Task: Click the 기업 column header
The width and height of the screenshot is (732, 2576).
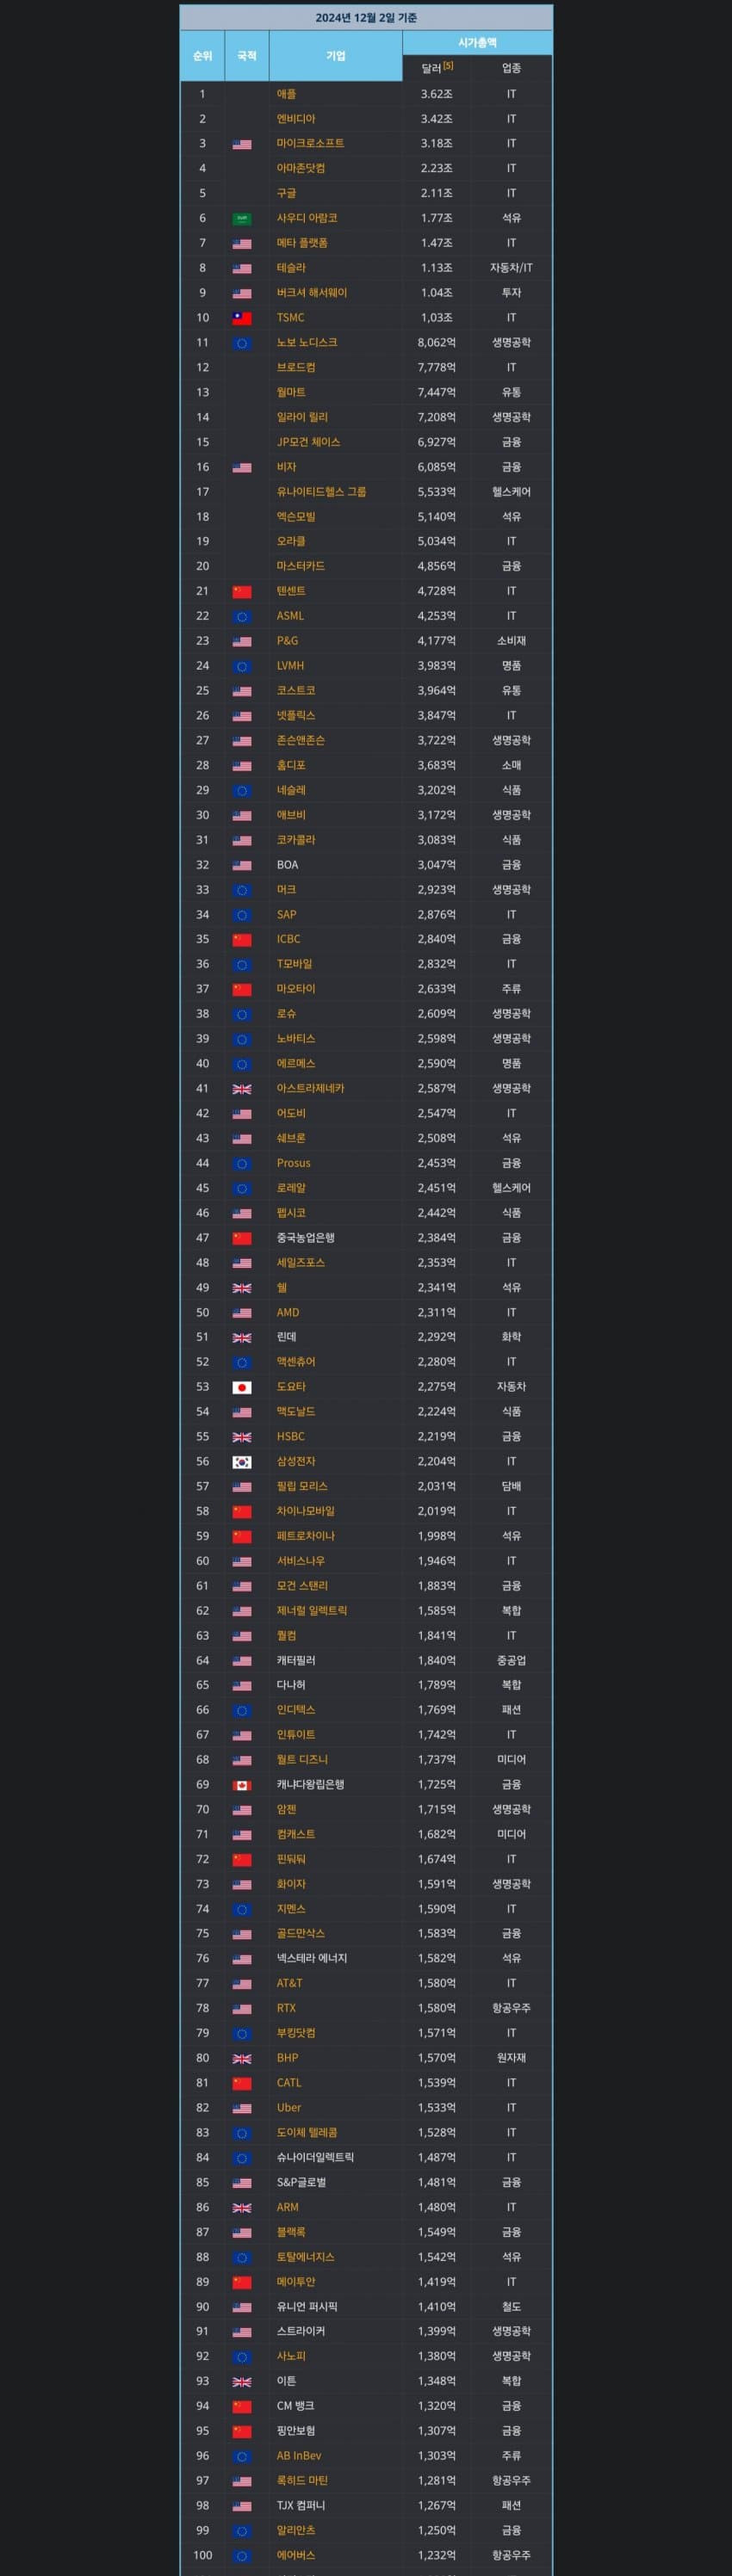Action: pos(336,56)
